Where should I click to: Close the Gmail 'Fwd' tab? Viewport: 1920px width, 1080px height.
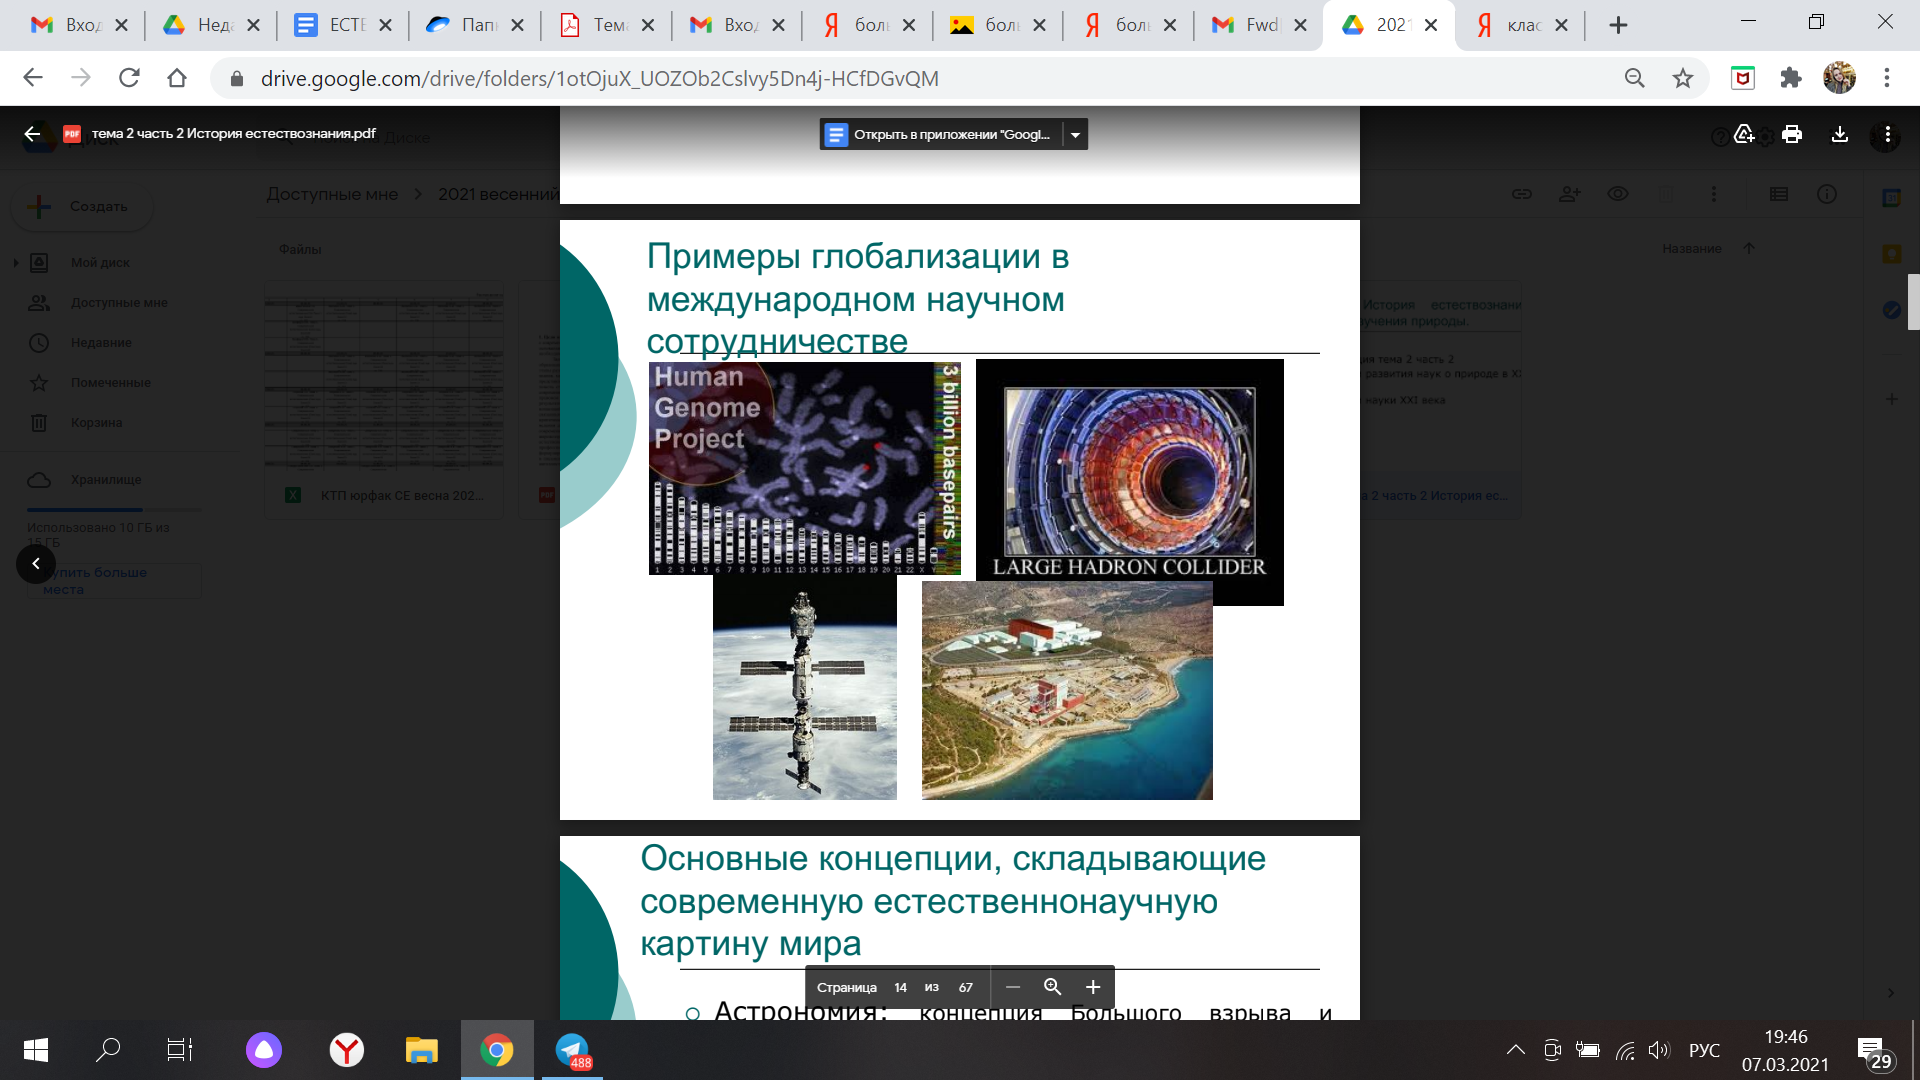pos(1300,25)
